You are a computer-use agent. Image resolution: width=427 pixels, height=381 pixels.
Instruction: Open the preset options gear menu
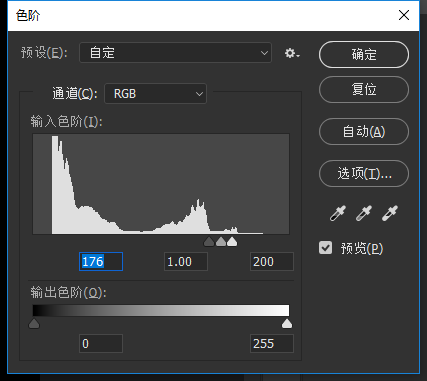[x=292, y=53]
